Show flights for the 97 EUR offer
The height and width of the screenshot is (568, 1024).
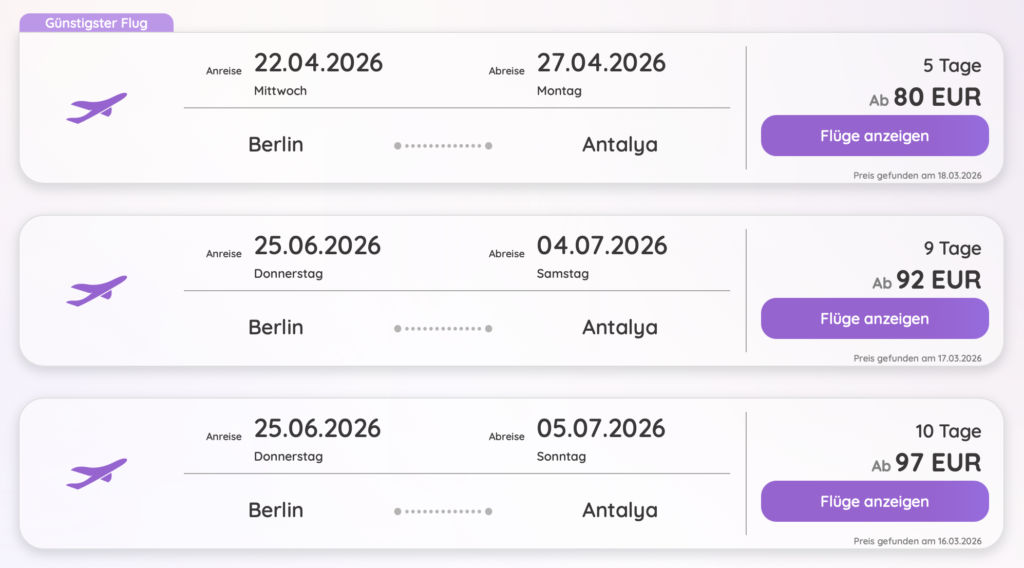tap(874, 502)
